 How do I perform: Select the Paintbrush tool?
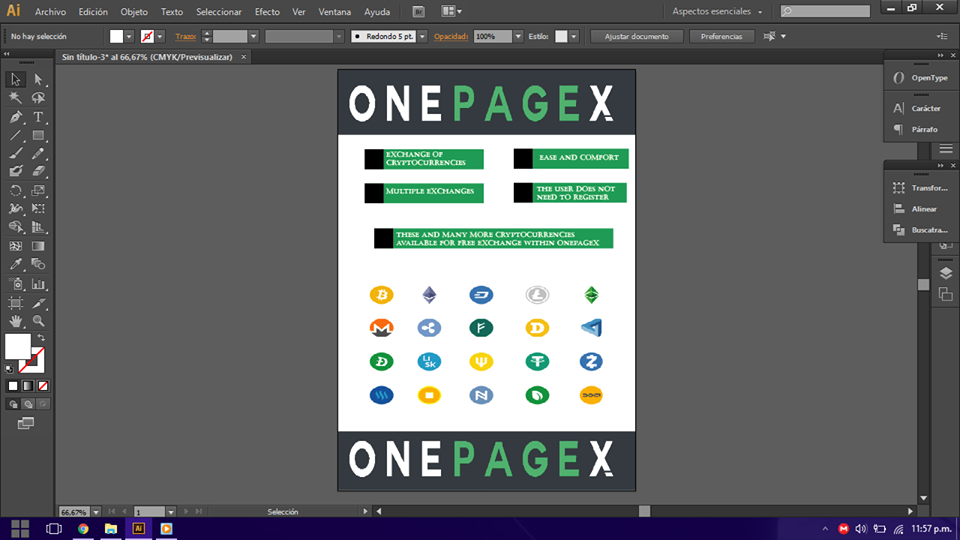click(15, 154)
